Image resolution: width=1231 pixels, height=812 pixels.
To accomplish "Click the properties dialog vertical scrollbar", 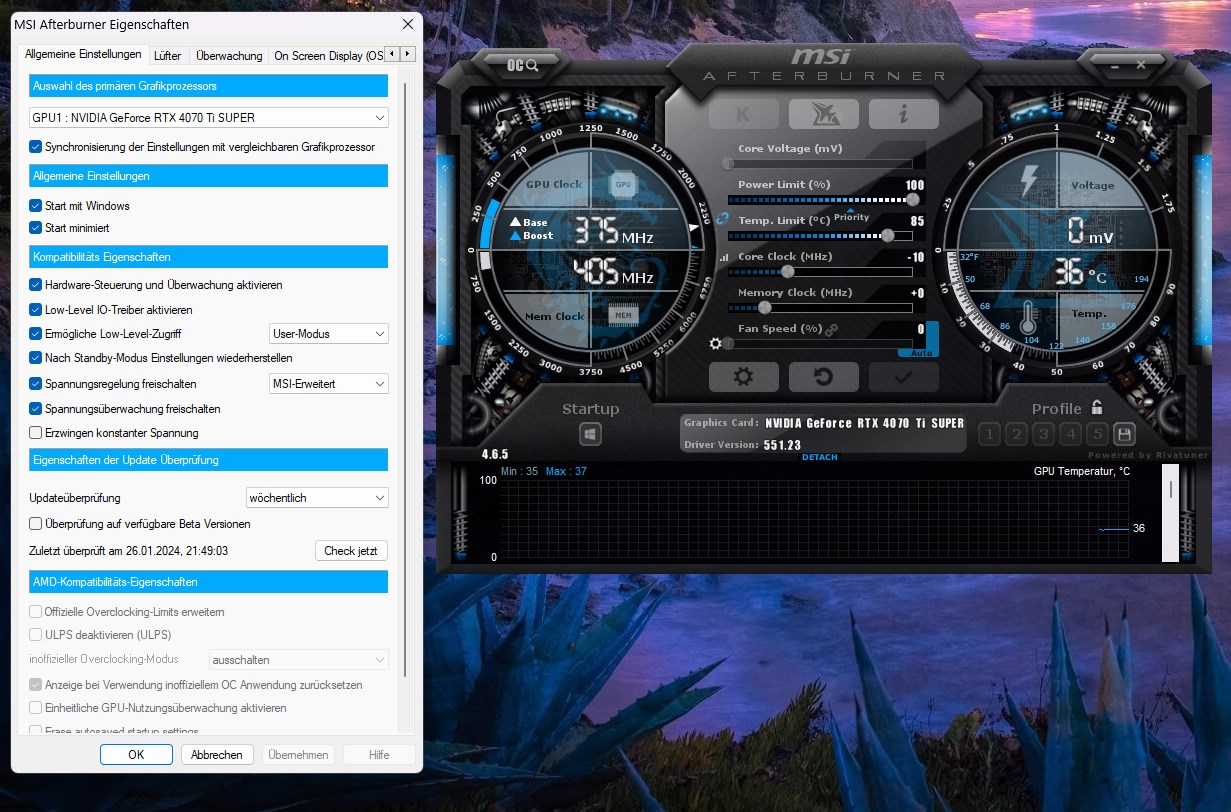I will [x=404, y=379].
